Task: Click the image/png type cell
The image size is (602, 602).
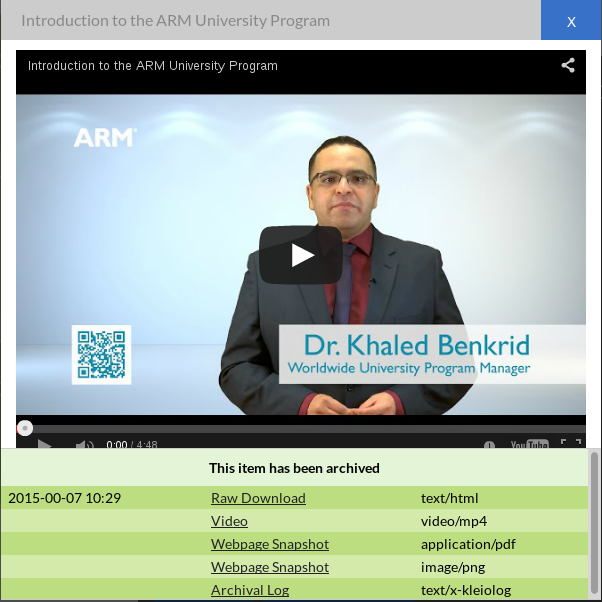Action: (453, 567)
